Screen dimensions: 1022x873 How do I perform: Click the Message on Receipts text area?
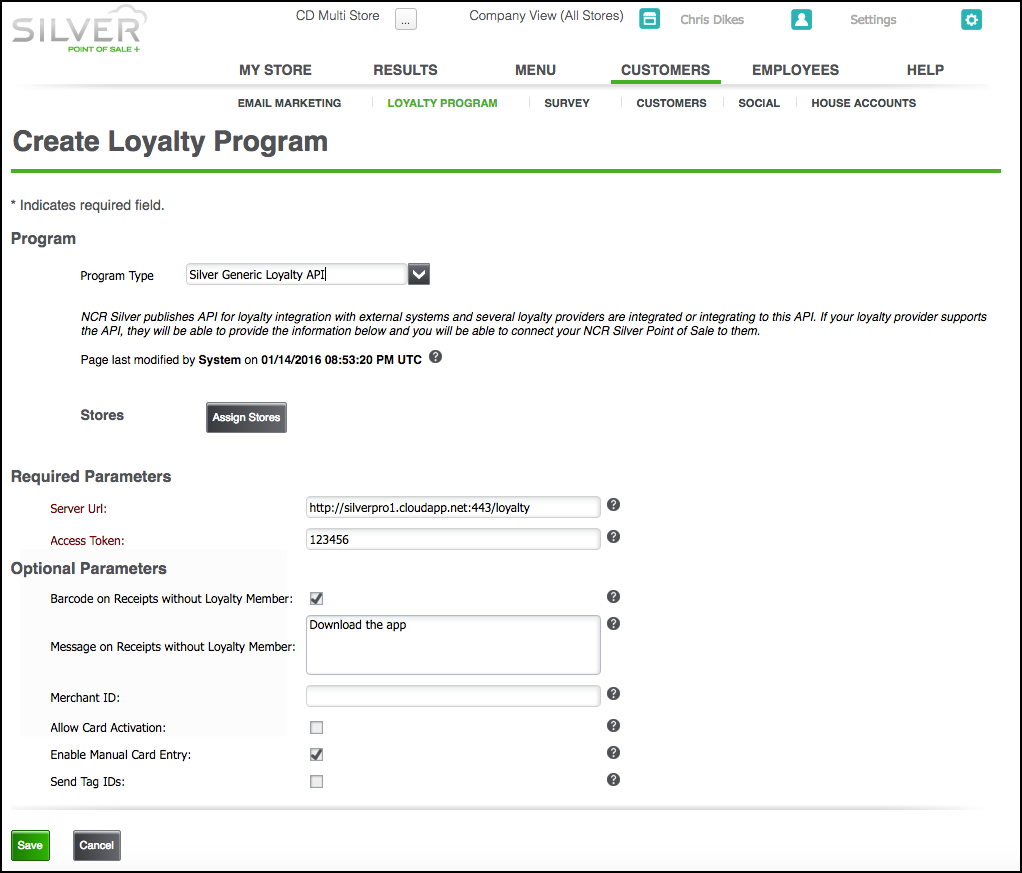tap(453, 645)
